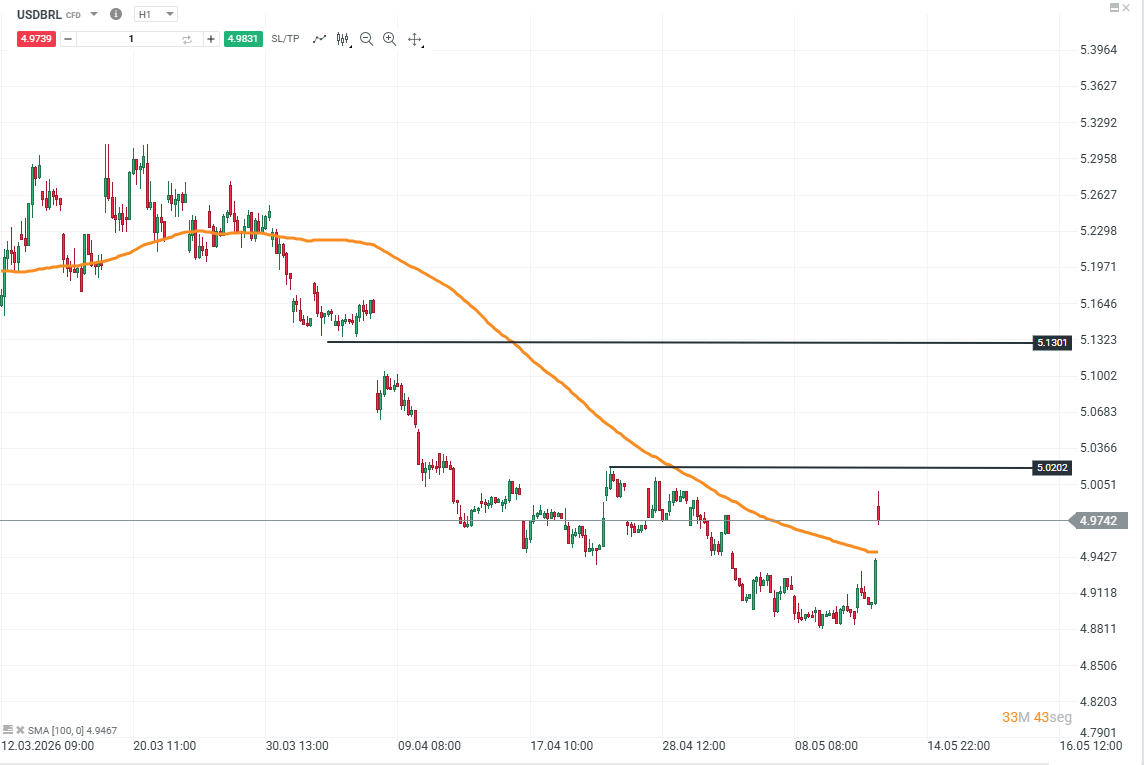Open the H1 timeframe dropdown

coord(156,14)
